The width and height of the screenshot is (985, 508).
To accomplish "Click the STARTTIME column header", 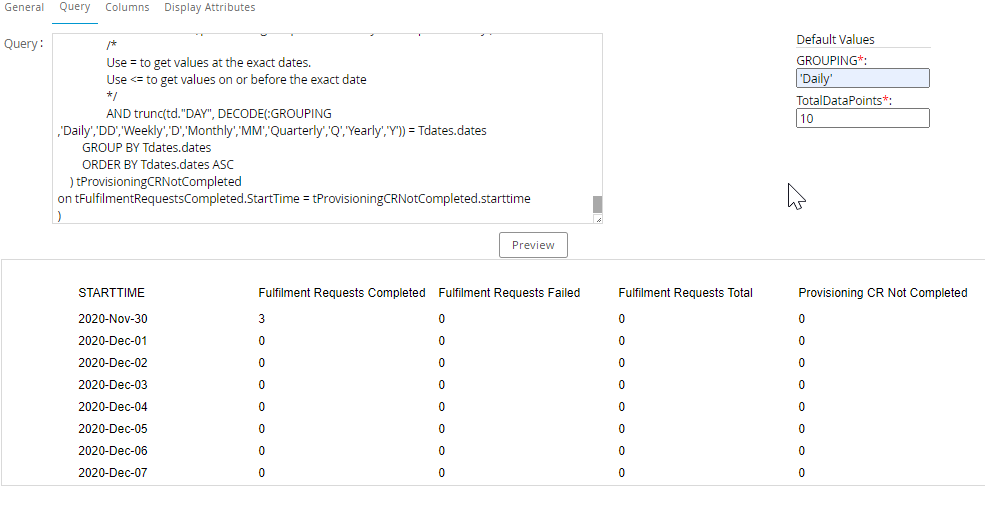I will coord(111,293).
